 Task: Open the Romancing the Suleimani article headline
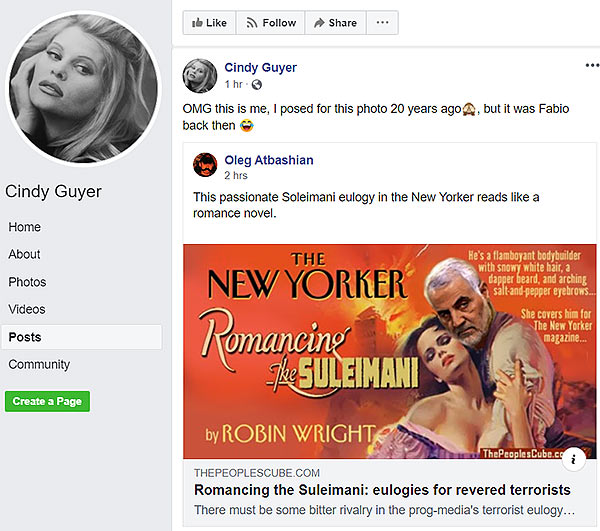click(x=382, y=490)
